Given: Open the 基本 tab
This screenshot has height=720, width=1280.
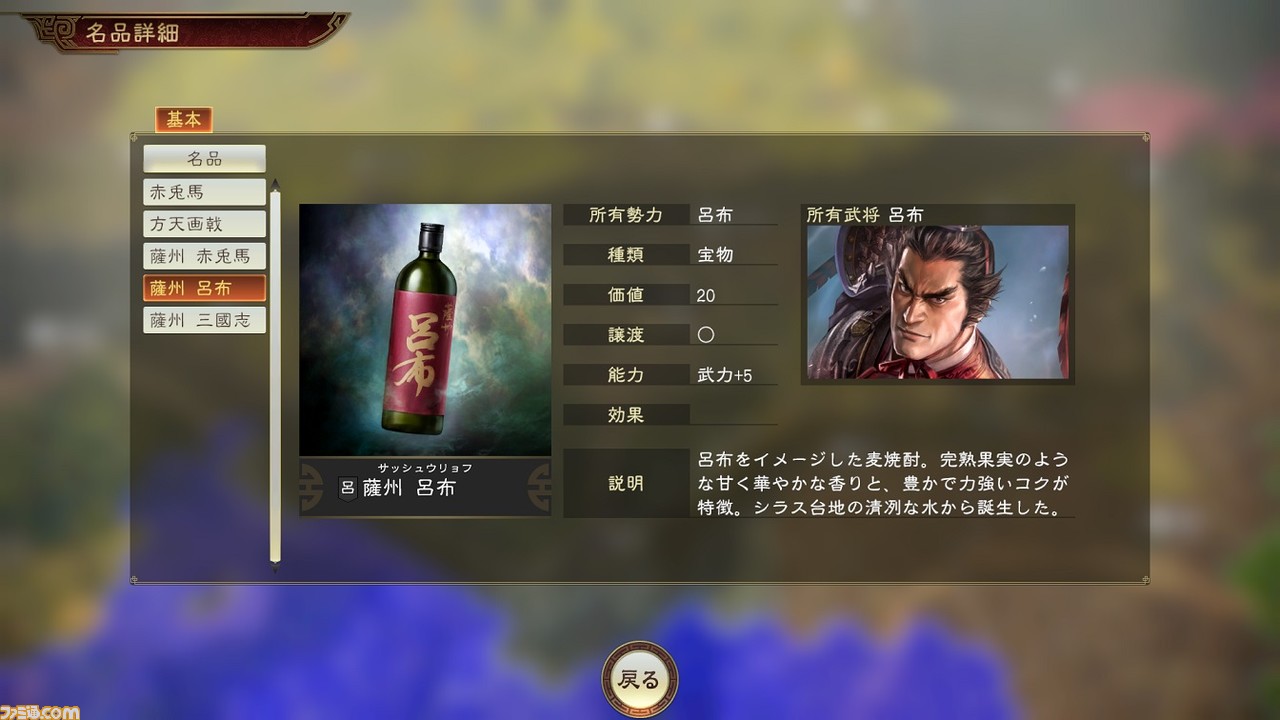Looking at the screenshot, I should tap(183, 120).
